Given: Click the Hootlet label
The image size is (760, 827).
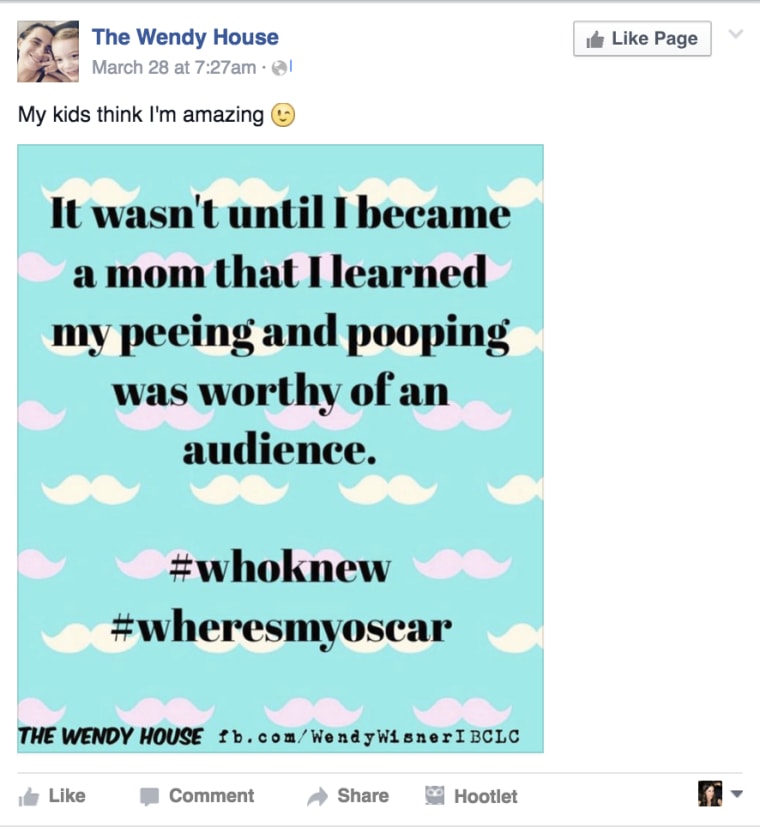Looking at the screenshot, I should (486, 796).
